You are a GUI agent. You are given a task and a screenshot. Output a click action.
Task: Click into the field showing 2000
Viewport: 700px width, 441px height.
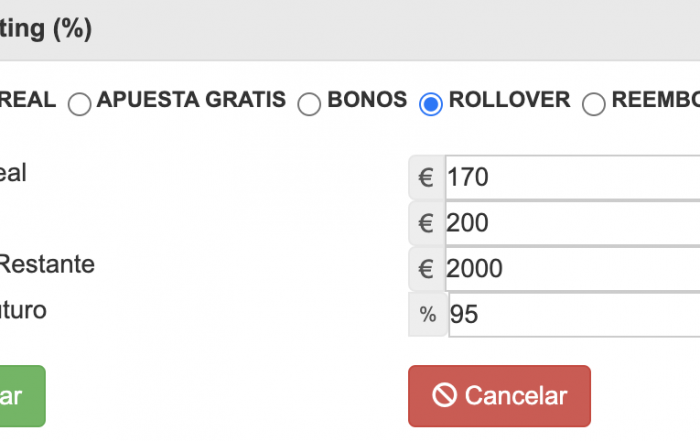pyautogui.click(x=572, y=269)
